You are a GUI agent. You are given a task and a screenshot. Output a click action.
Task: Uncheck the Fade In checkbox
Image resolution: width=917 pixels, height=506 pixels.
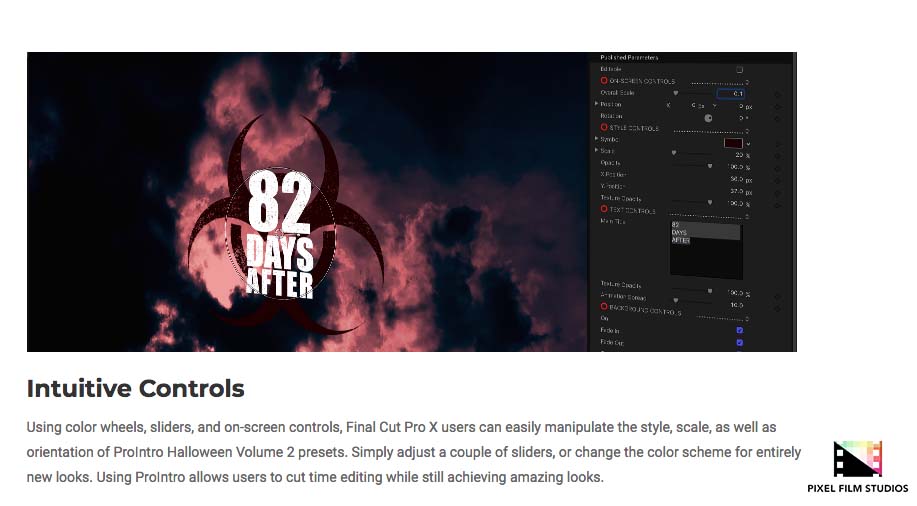(740, 330)
